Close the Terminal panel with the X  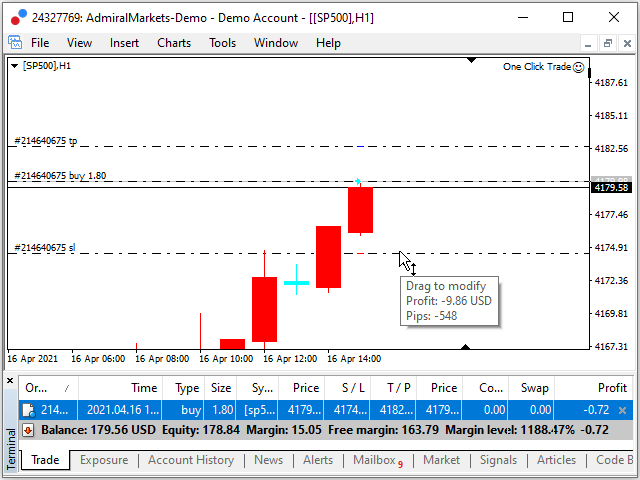12,381
